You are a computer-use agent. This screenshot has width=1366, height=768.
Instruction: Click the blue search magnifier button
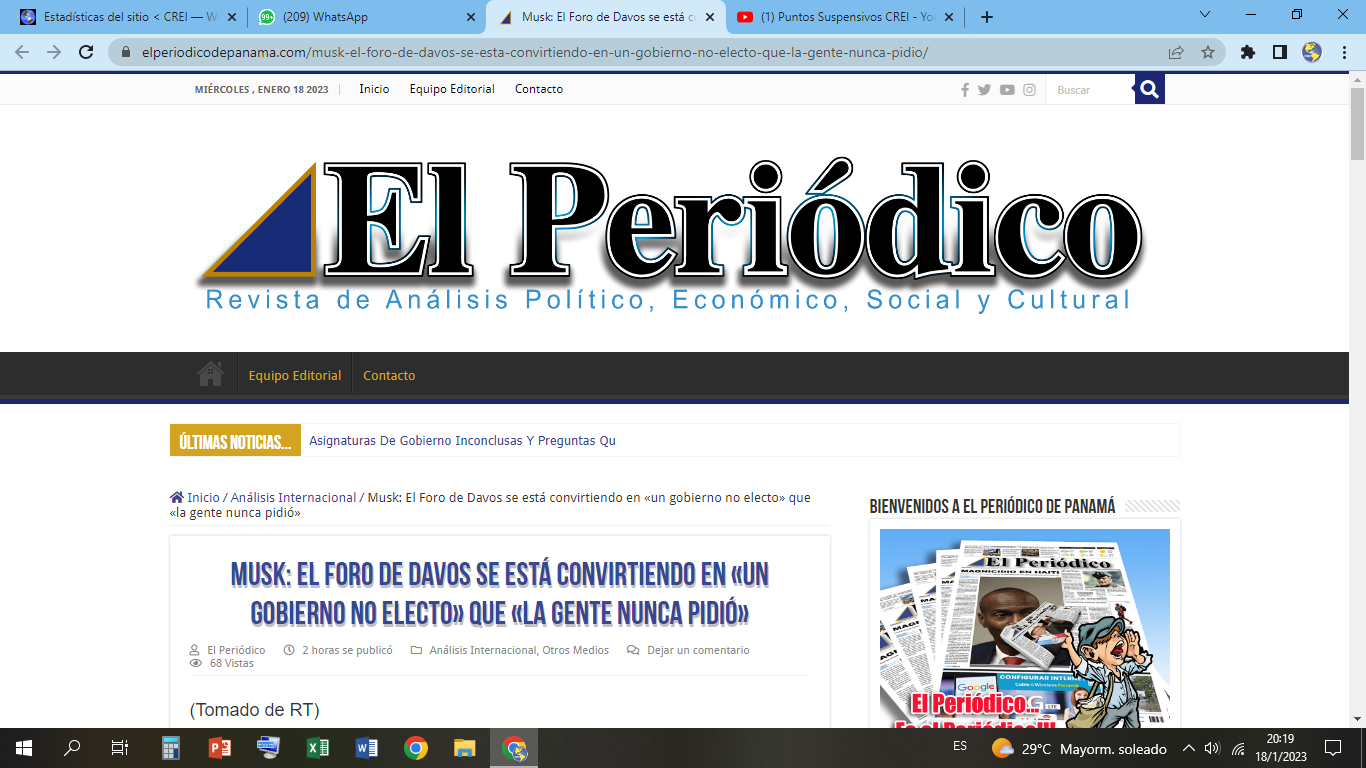click(1149, 89)
